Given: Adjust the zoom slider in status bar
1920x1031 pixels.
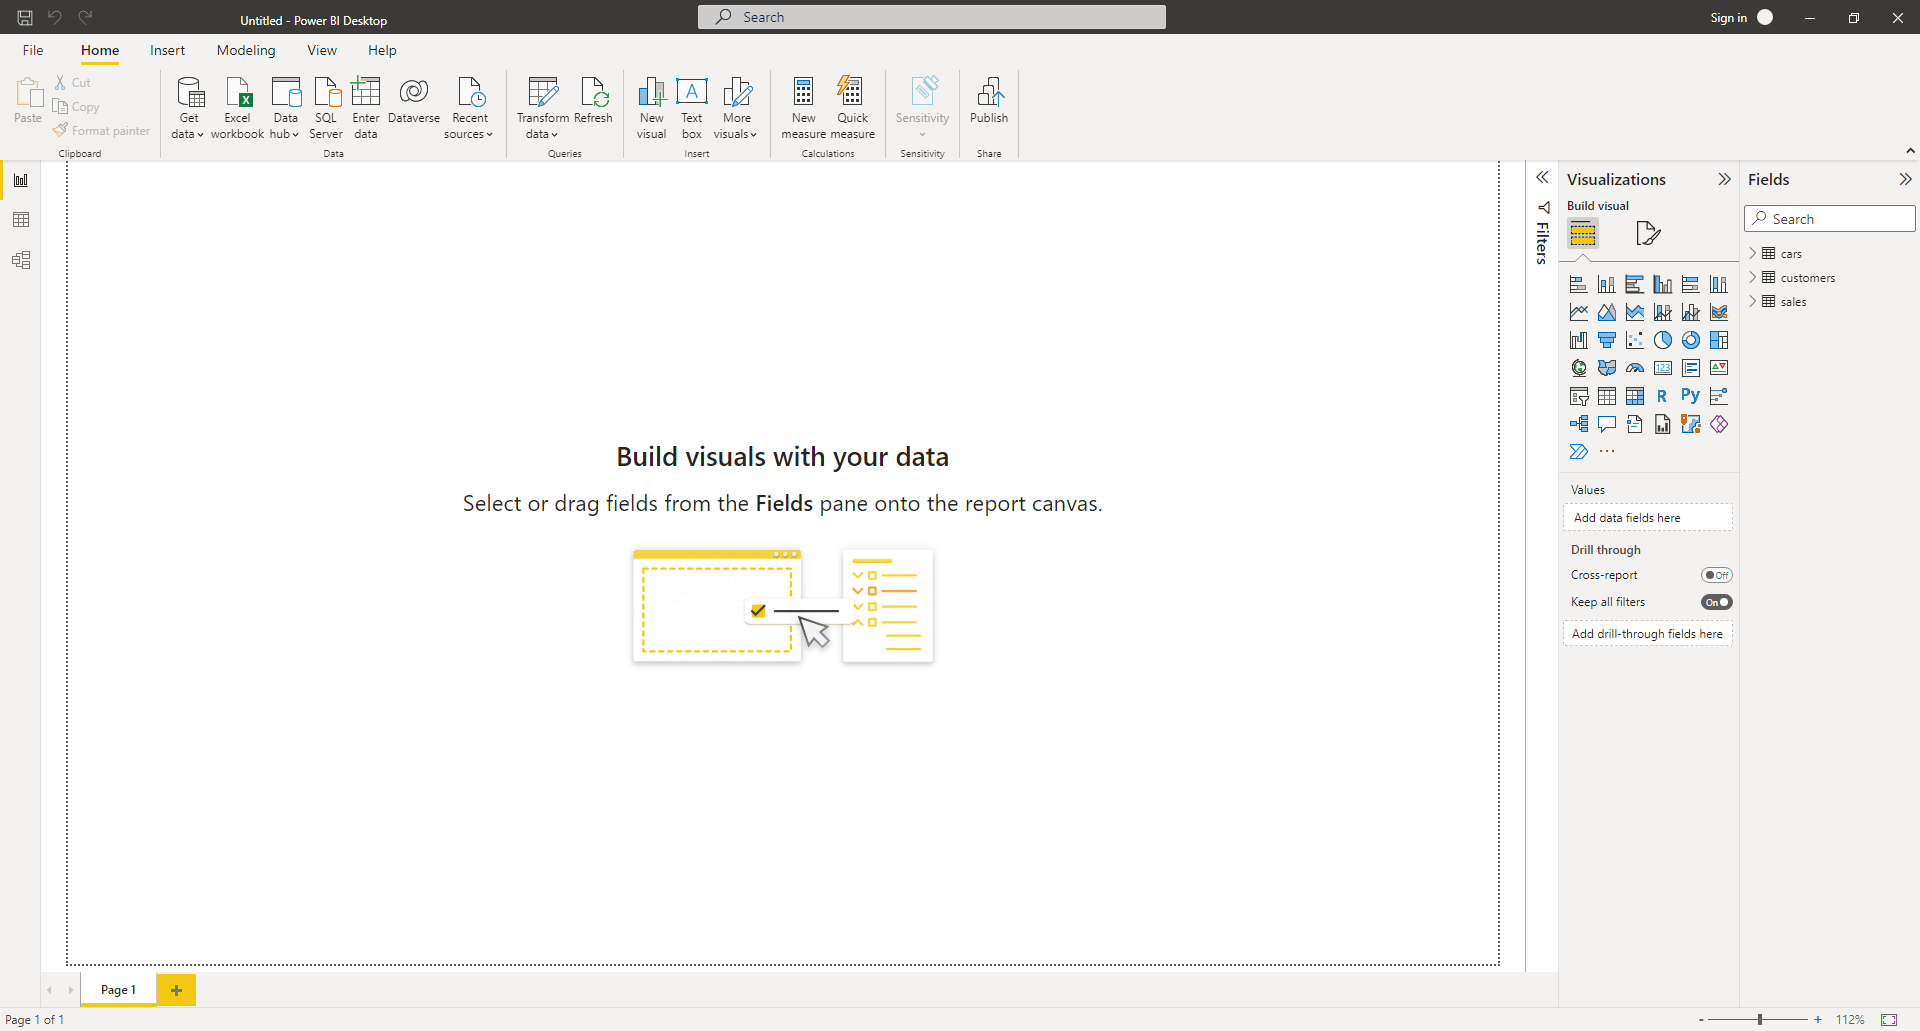Looking at the screenshot, I should [1762, 1020].
